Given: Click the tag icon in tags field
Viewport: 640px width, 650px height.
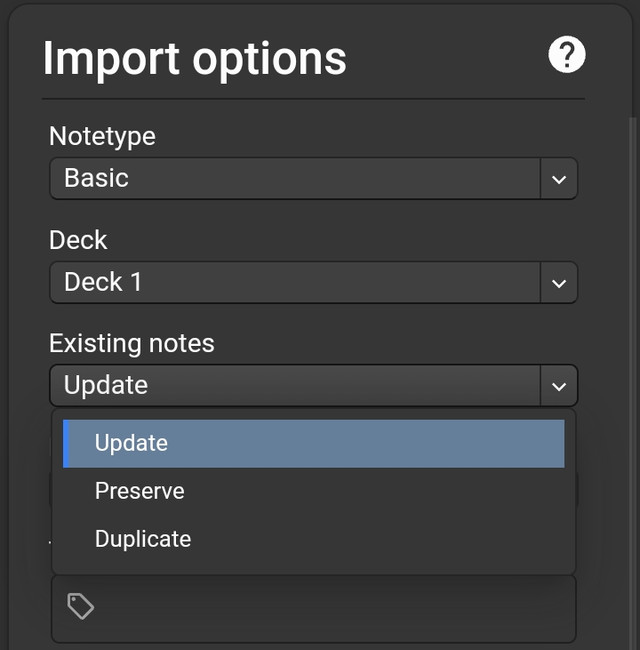Looking at the screenshot, I should point(80,606).
